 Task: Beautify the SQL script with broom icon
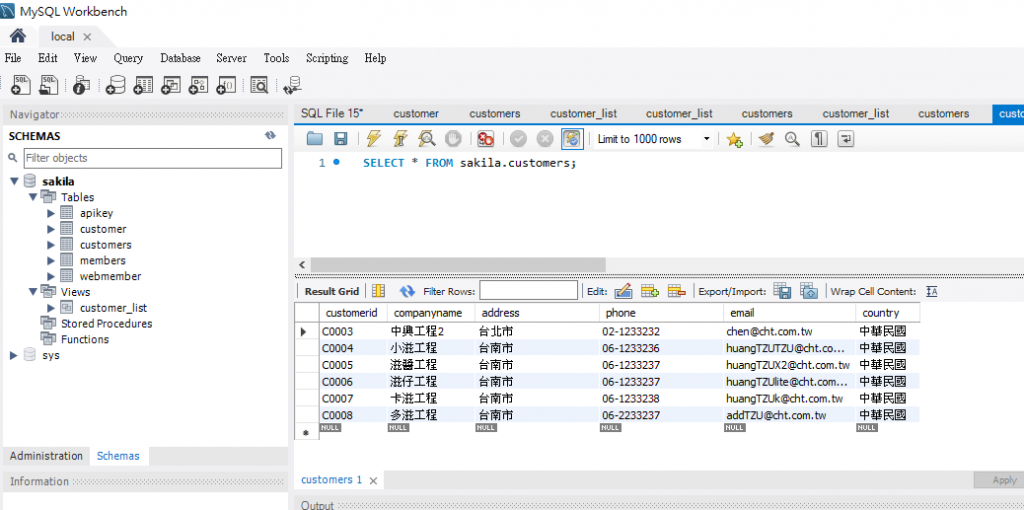[x=766, y=138]
